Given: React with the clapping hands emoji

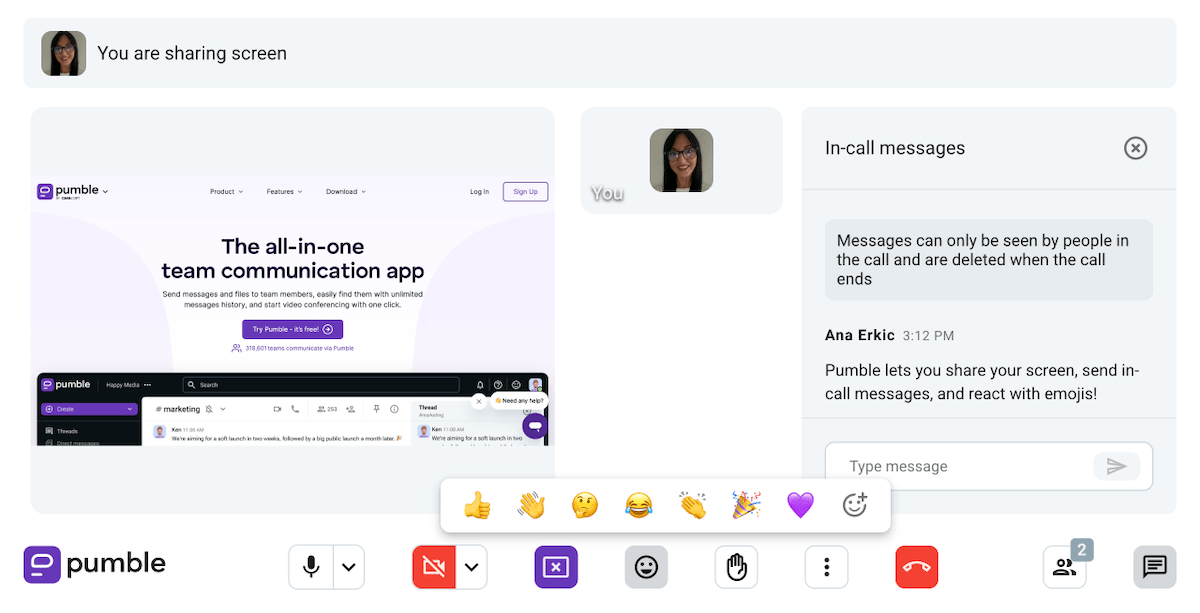Looking at the screenshot, I should [693, 505].
